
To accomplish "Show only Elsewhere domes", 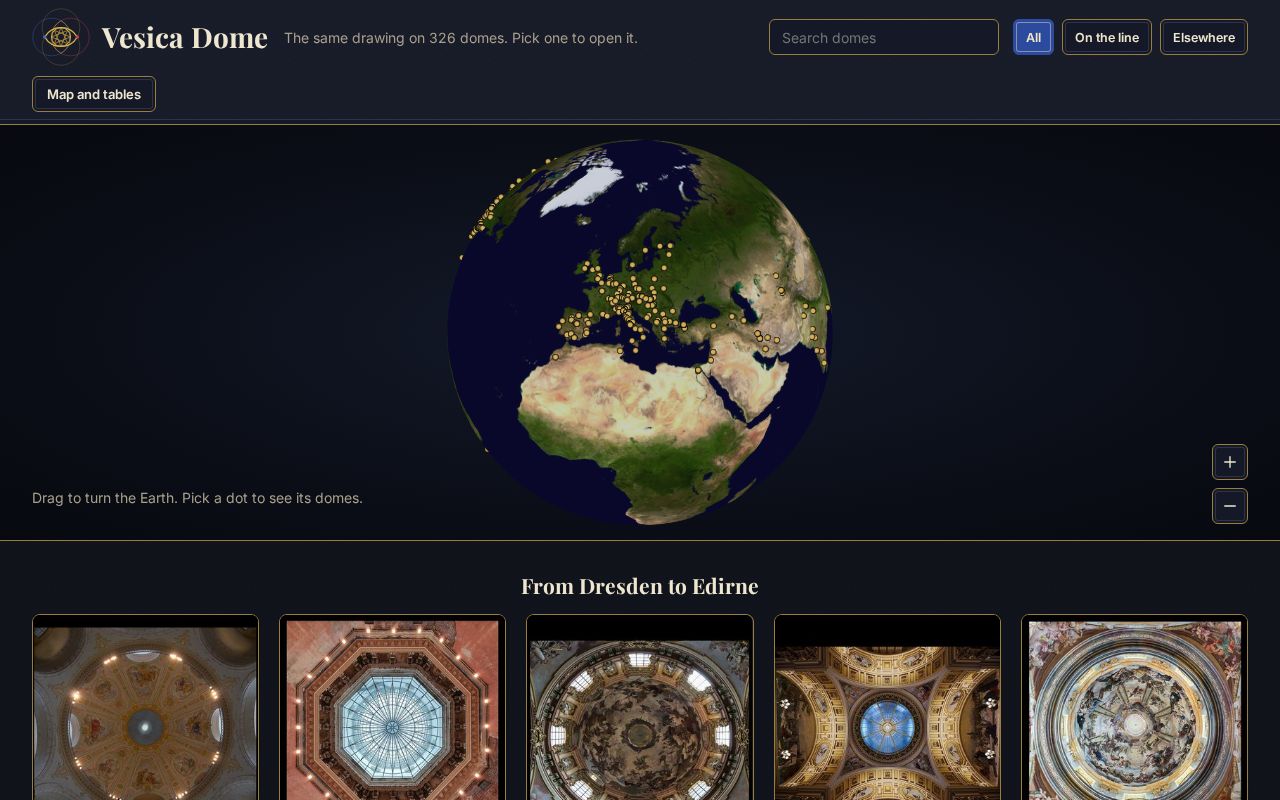I will coord(1204,37).
